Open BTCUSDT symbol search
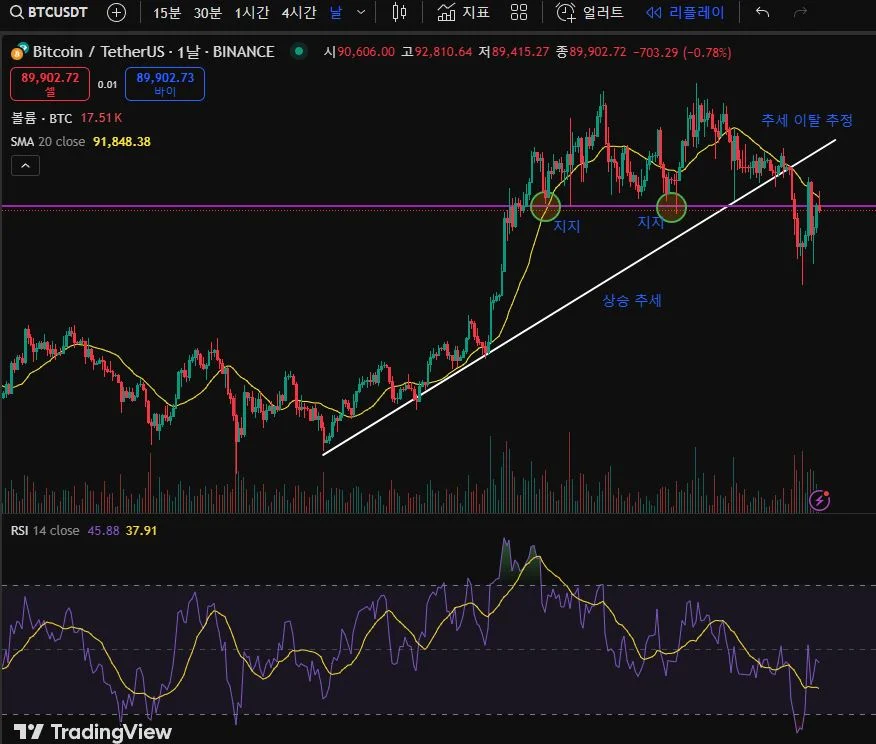Screen dimensions: 876x744 (49, 12)
